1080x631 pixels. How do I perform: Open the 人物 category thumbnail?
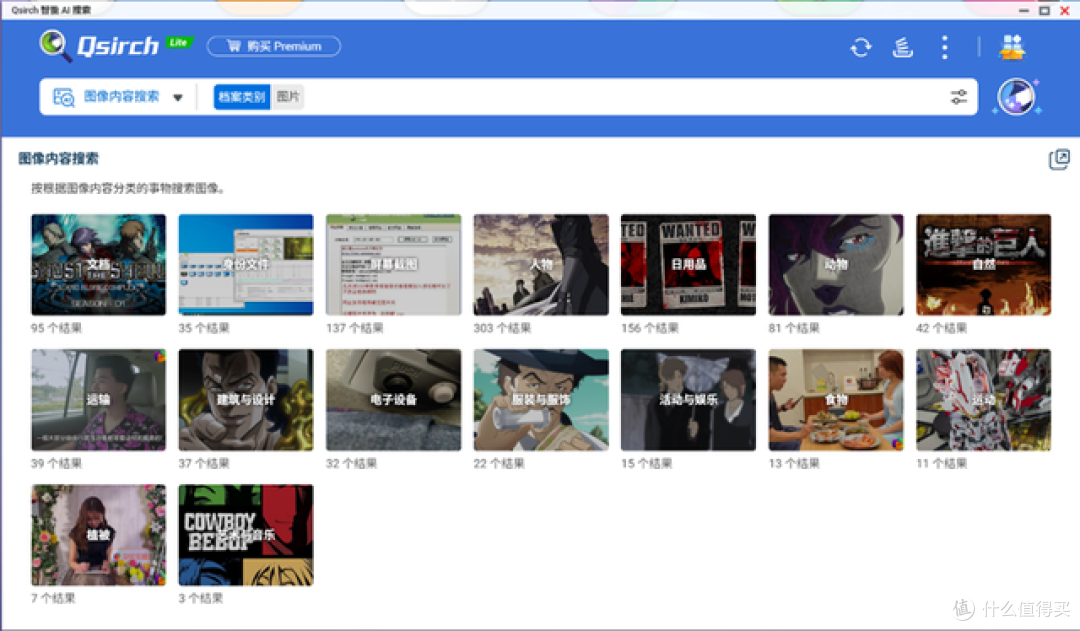541,265
